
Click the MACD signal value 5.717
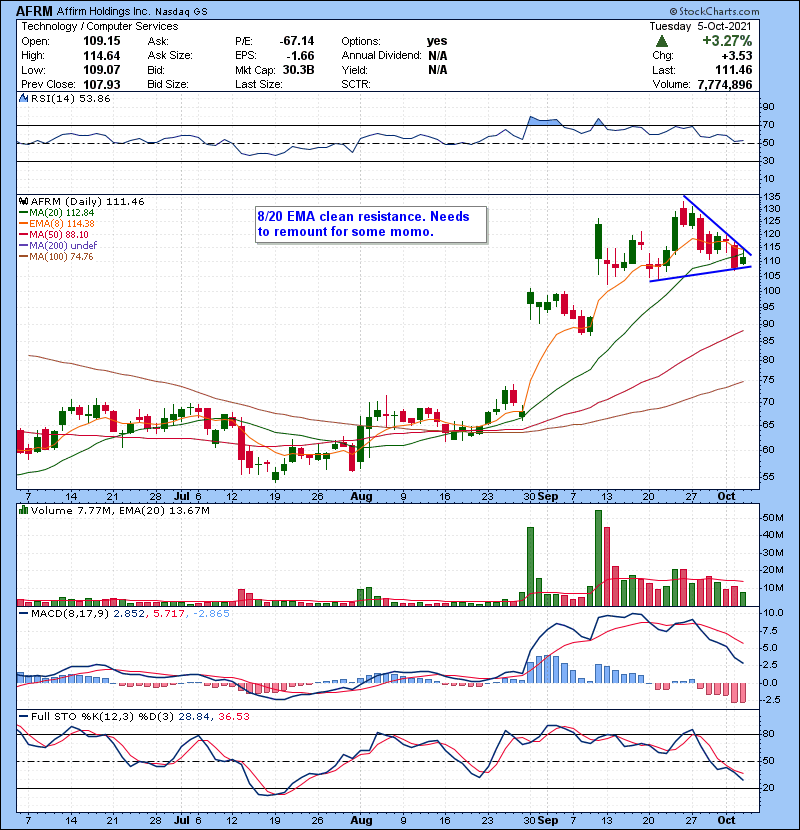coord(169,614)
